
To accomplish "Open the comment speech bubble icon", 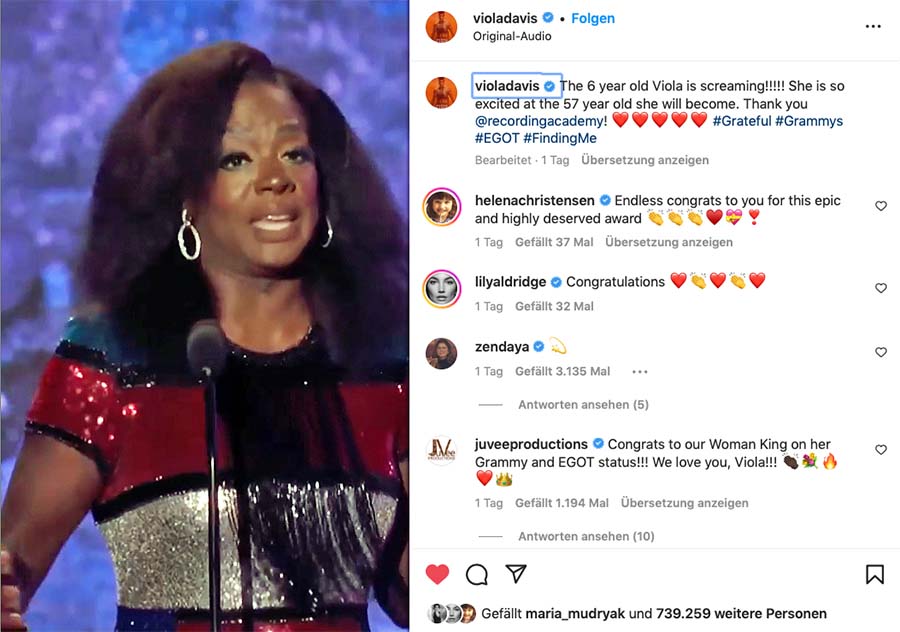I will [x=477, y=574].
